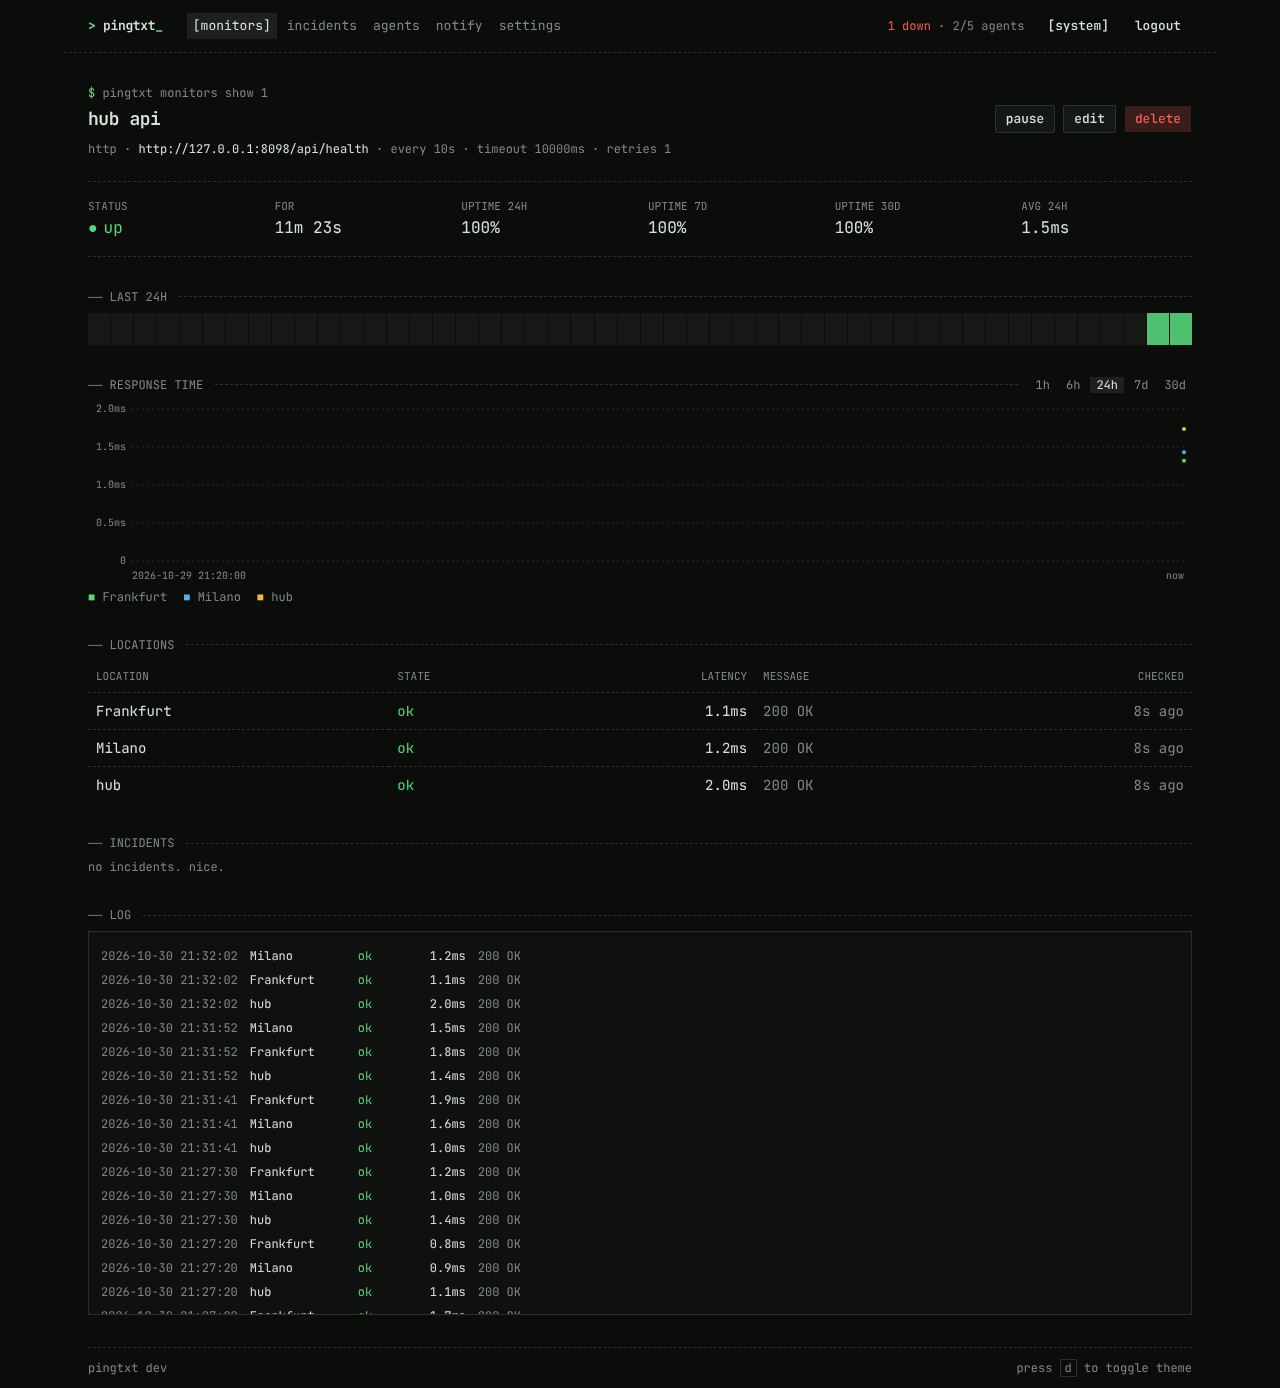Go to the agents tab
The width and height of the screenshot is (1280, 1388).
click(396, 26)
